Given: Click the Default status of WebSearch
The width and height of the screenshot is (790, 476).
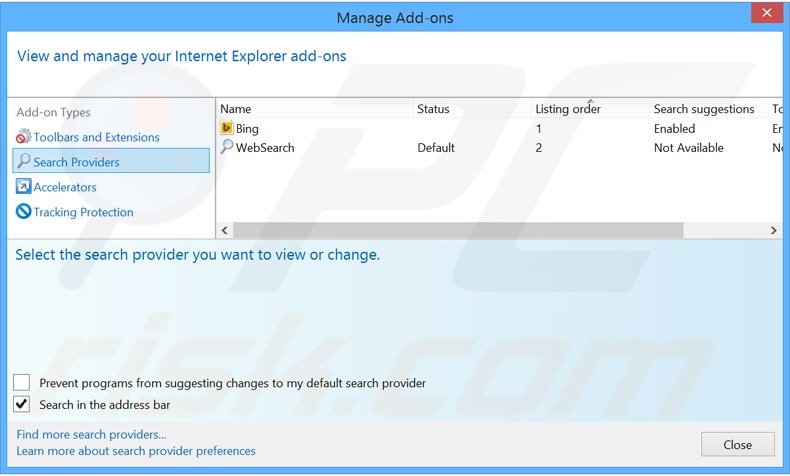Looking at the screenshot, I should click(436, 148).
